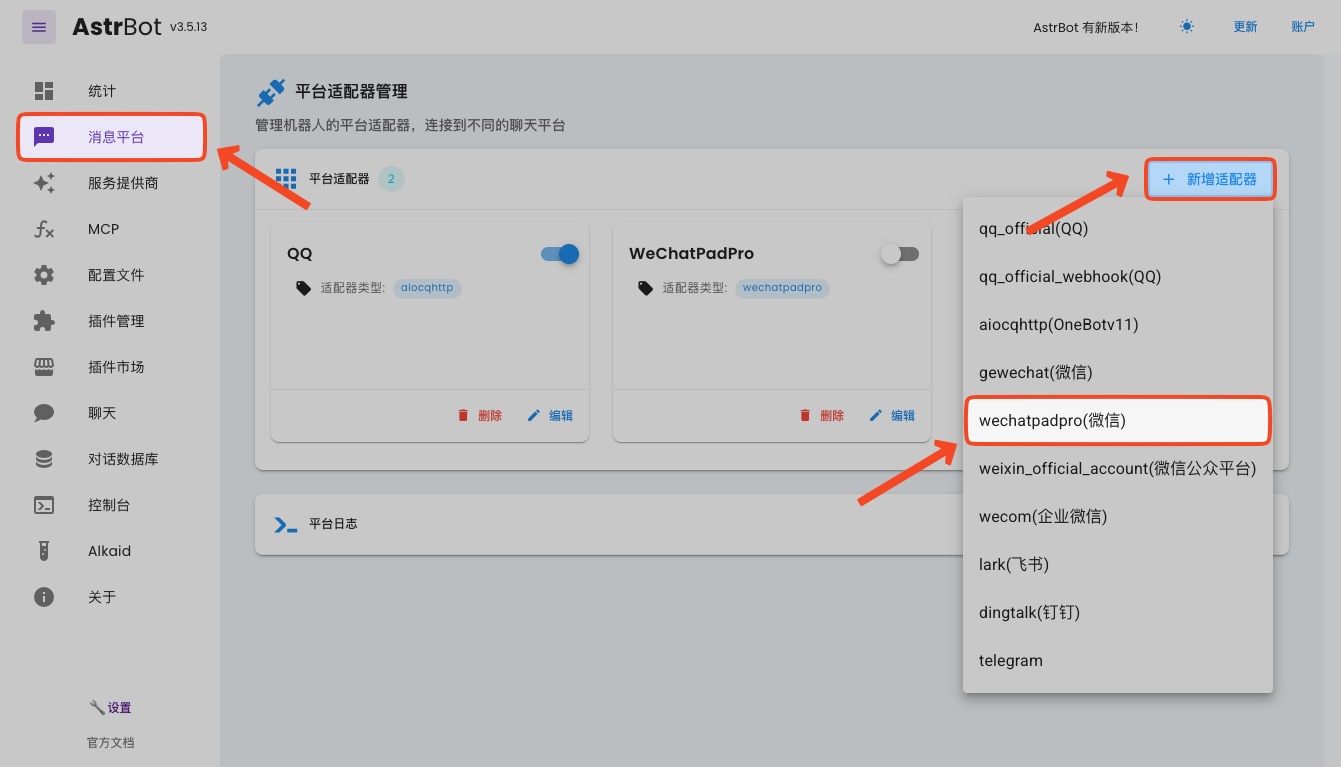Go to 统计 page label in sidebar

(x=102, y=91)
